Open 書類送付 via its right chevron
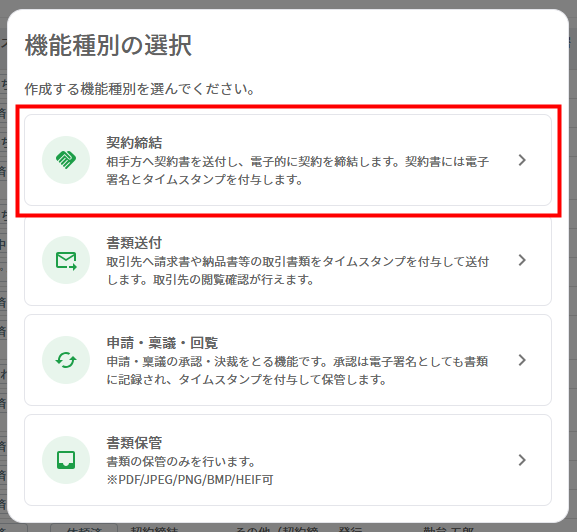The width and height of the screenshot is (577, 532). [522, 260]
